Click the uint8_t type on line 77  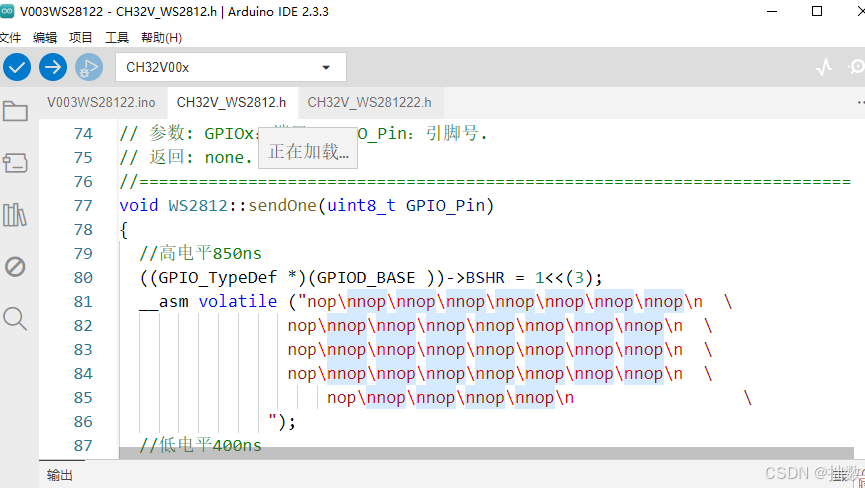coord(361,206)
